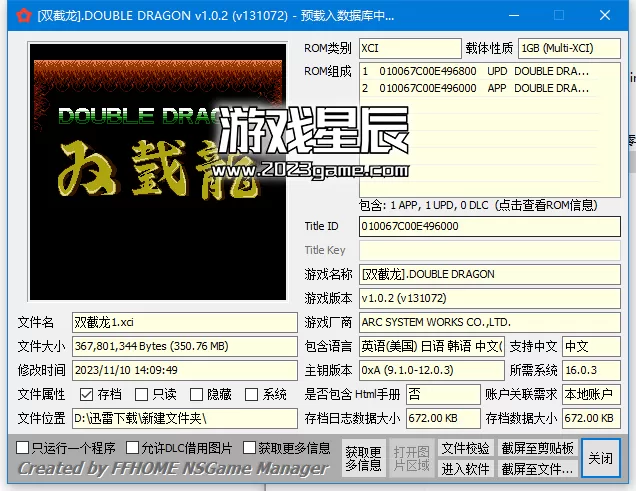The width and height of the screenshot is (636, 491).
Task: Click the app icon in the title bar
Action: (22, 15)
